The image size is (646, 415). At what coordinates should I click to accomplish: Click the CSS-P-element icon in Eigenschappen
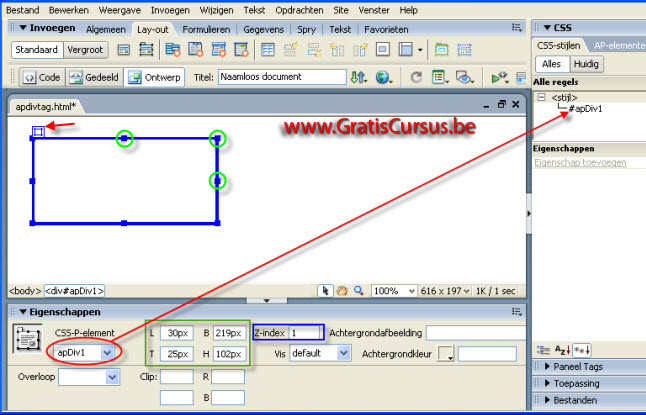point(28,339)
